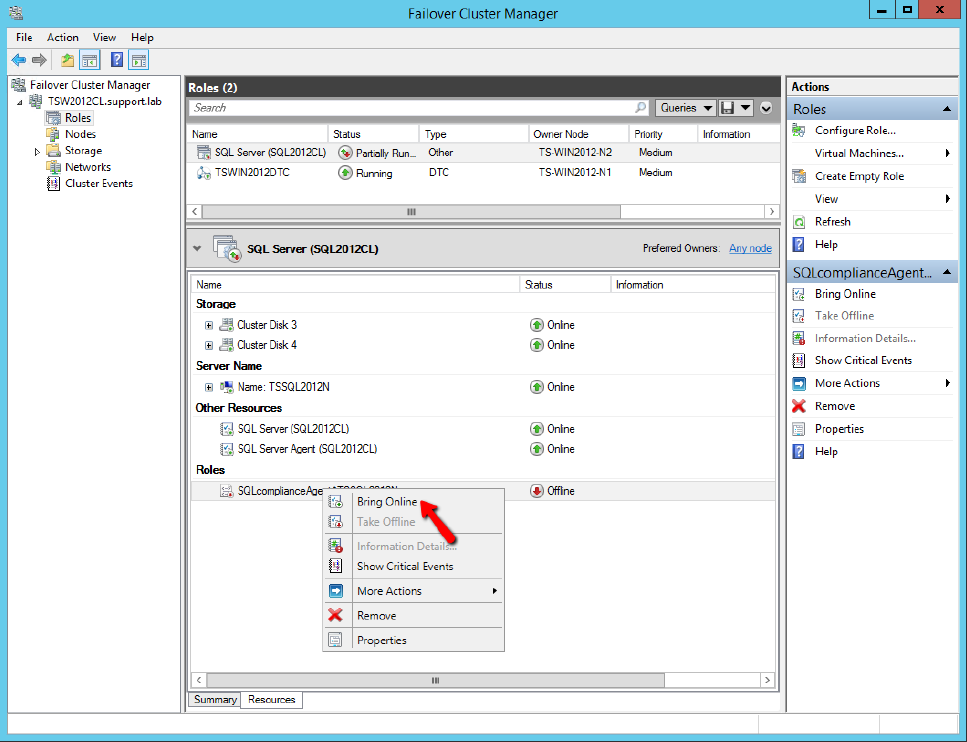Image resolution: width=967 pixels, height=742 pixels.
Task: Switch to the Resources tab
Action: point(271,699)
